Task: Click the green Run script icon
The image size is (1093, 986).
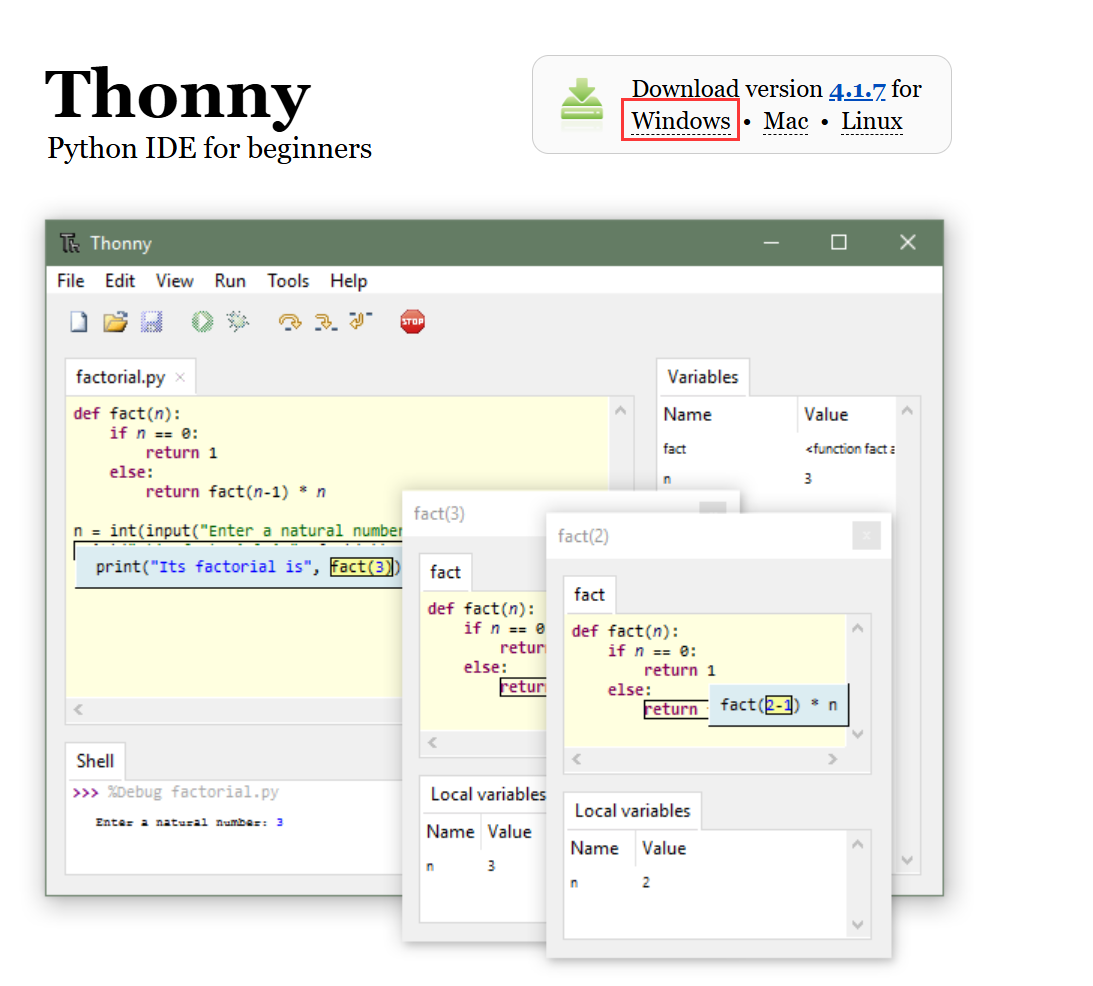Action: 202,321
